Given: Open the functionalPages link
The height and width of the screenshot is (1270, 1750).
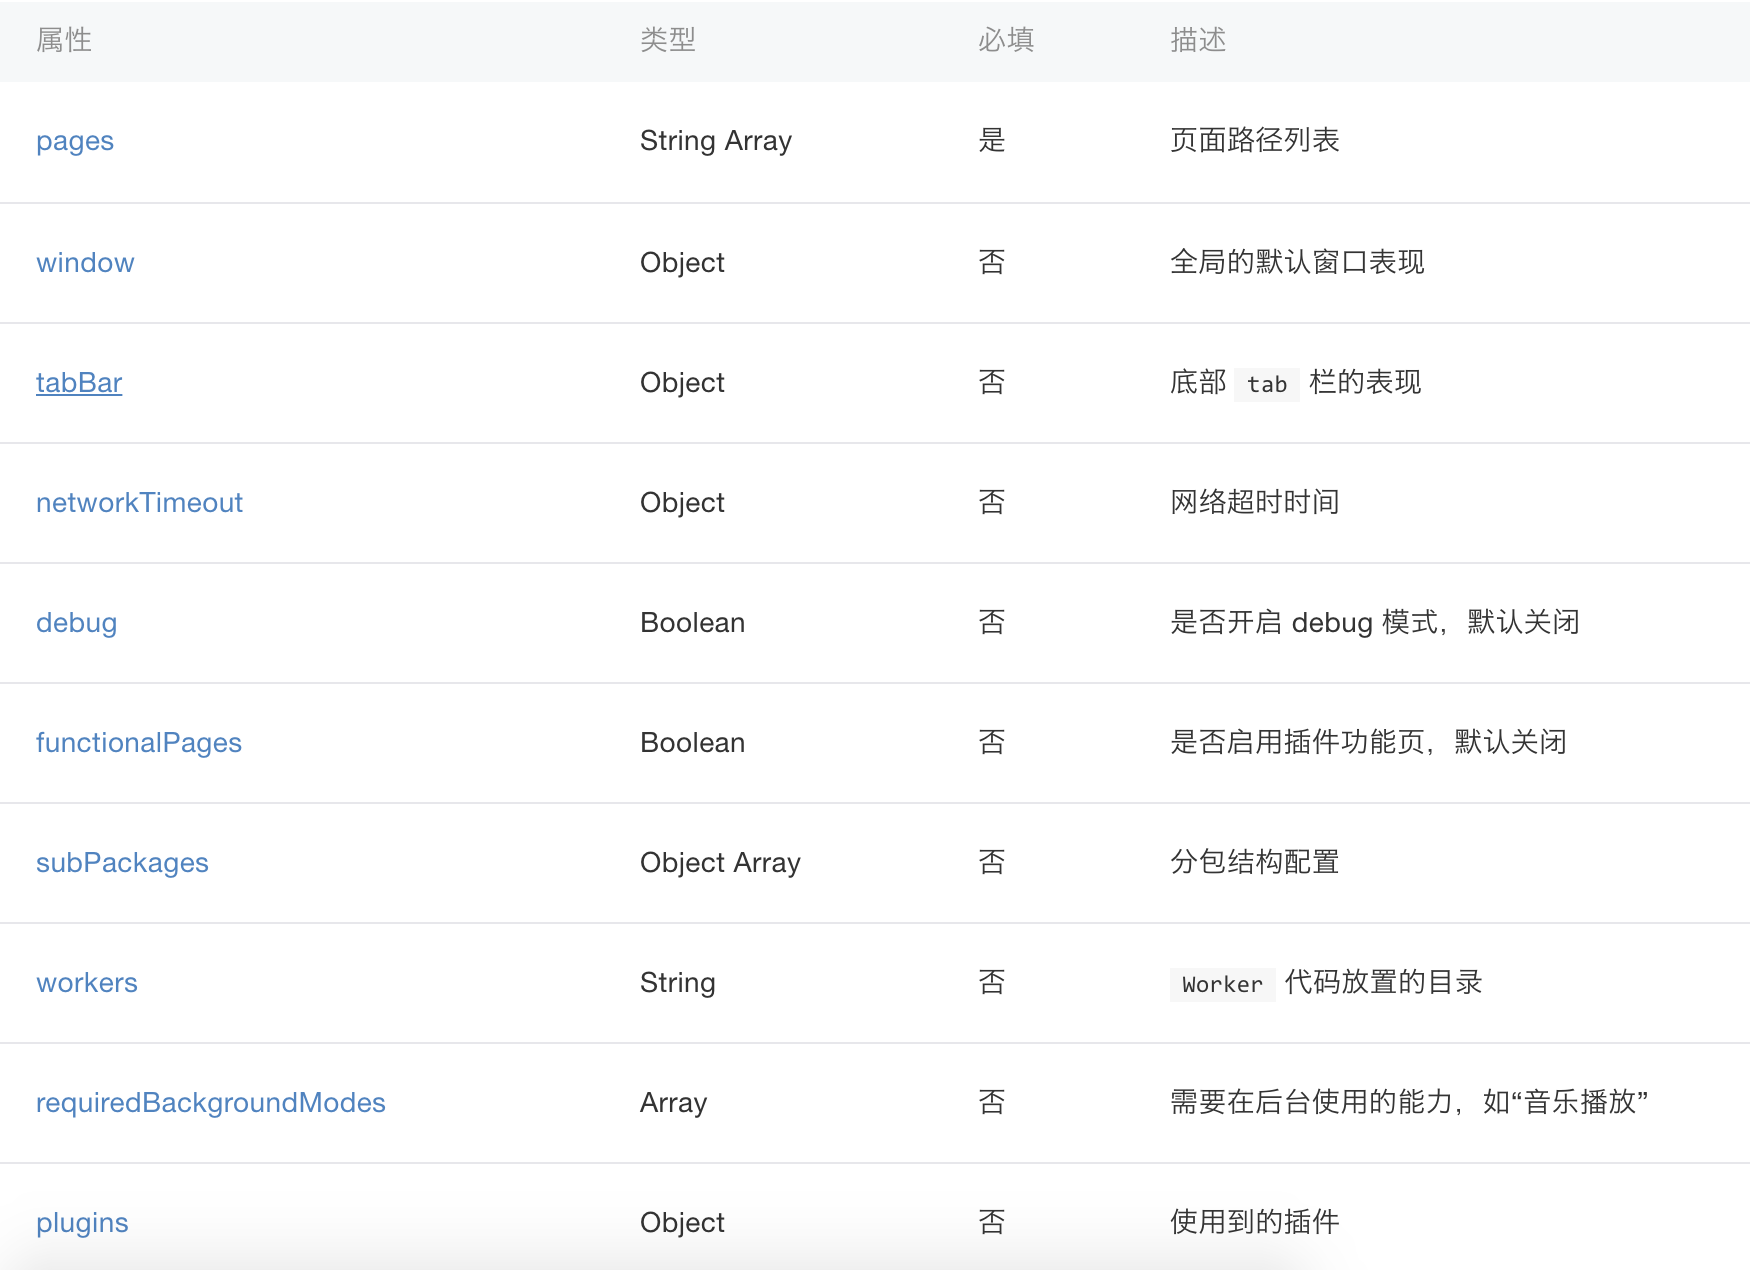Looking at the screenshot, I should (x=139, y=742).
